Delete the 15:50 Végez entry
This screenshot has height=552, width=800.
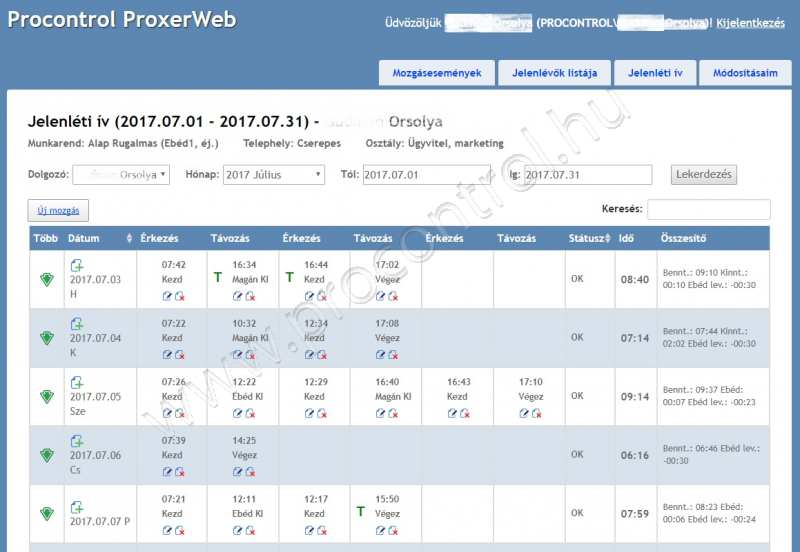pyautogui.click(x=393, y=531)
